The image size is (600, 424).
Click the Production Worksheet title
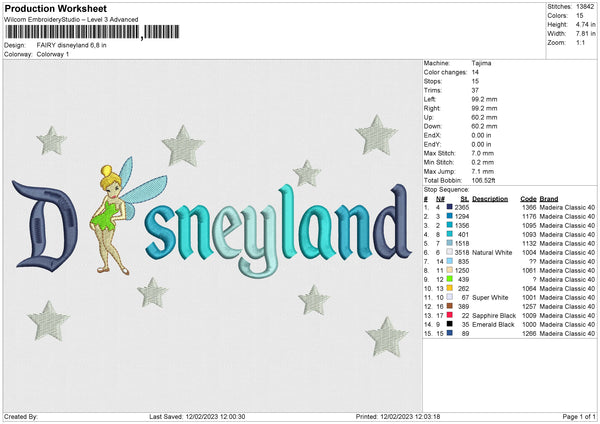(55, 8)
